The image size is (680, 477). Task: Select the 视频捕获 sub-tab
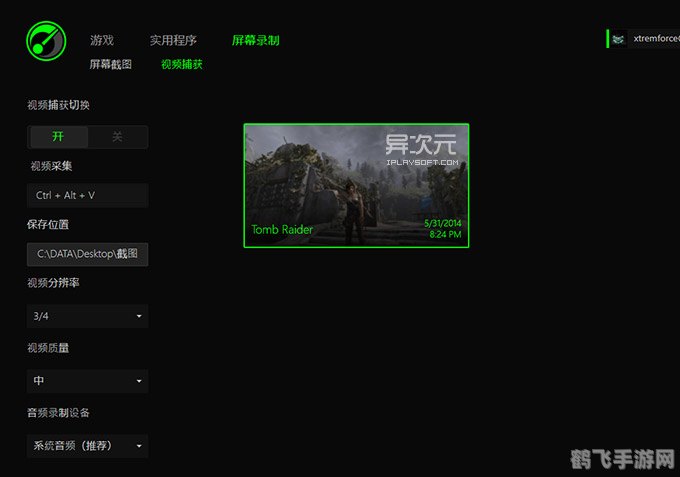click(x=182, y=65)
